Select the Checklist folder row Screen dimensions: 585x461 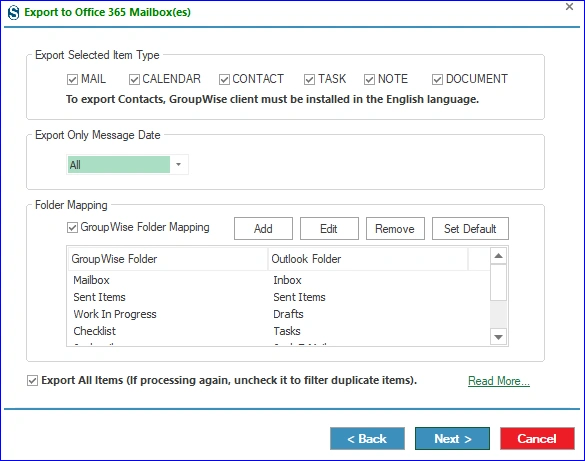pos(278,331)
